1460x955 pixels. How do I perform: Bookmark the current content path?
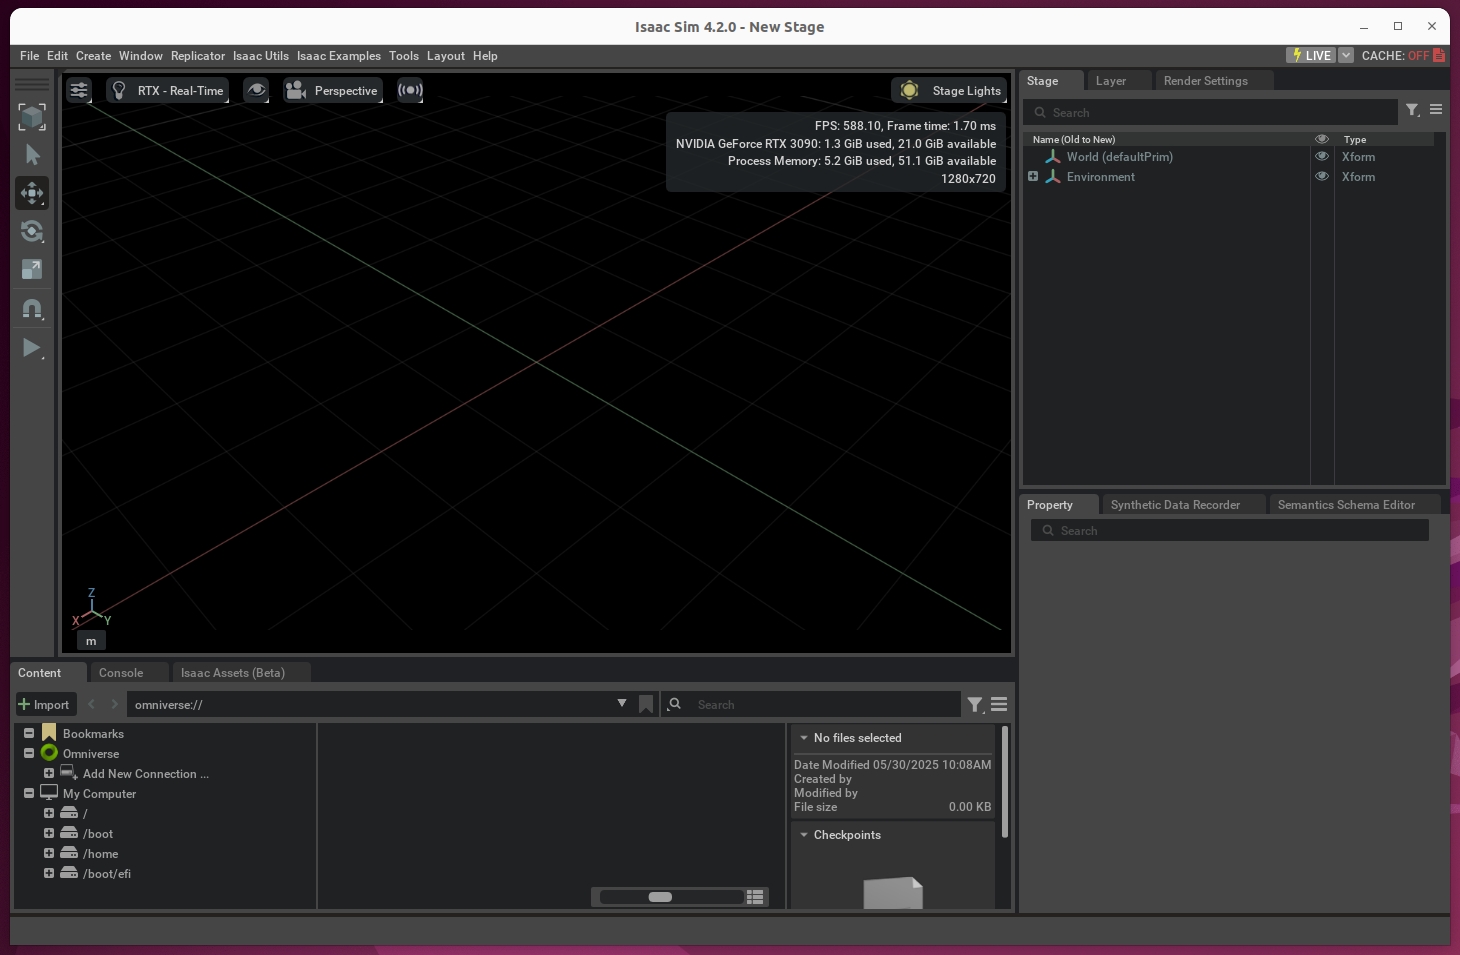[646, 705]
